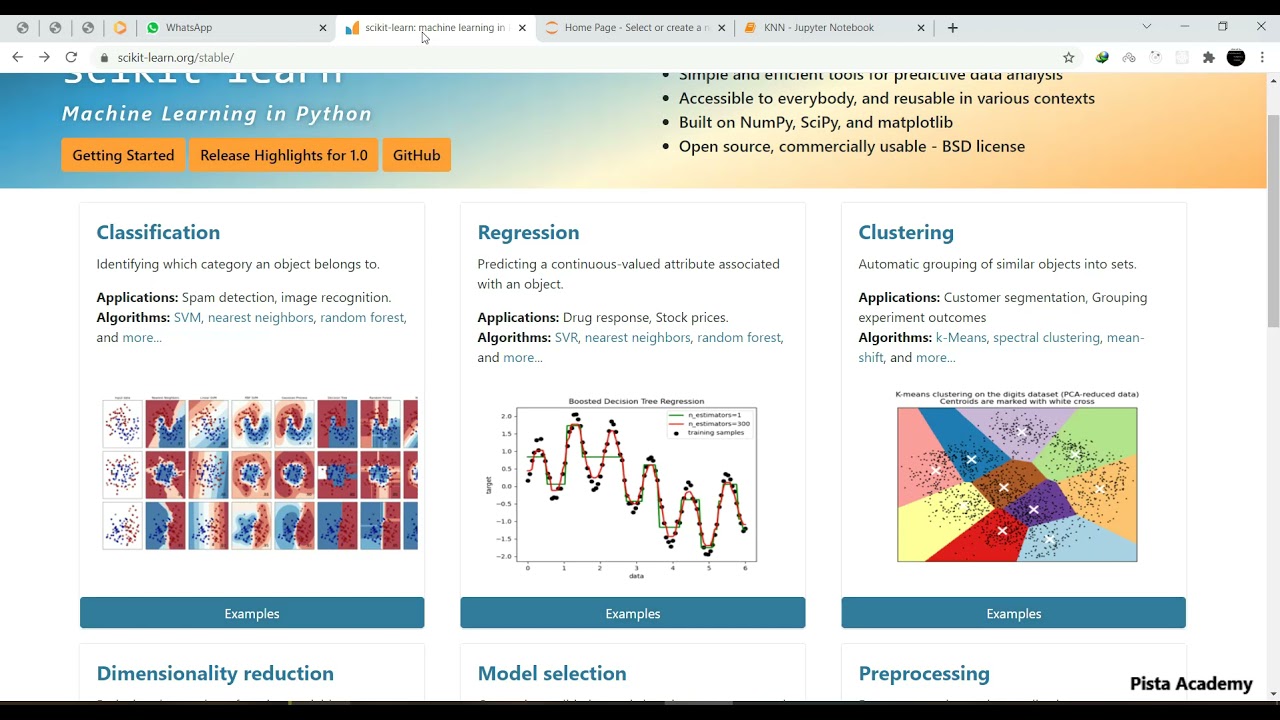Open the Chrome three-dot menu
The height and width of the screenshot is (720, 1280).
pyautogui.click(x=1263, y=58)
